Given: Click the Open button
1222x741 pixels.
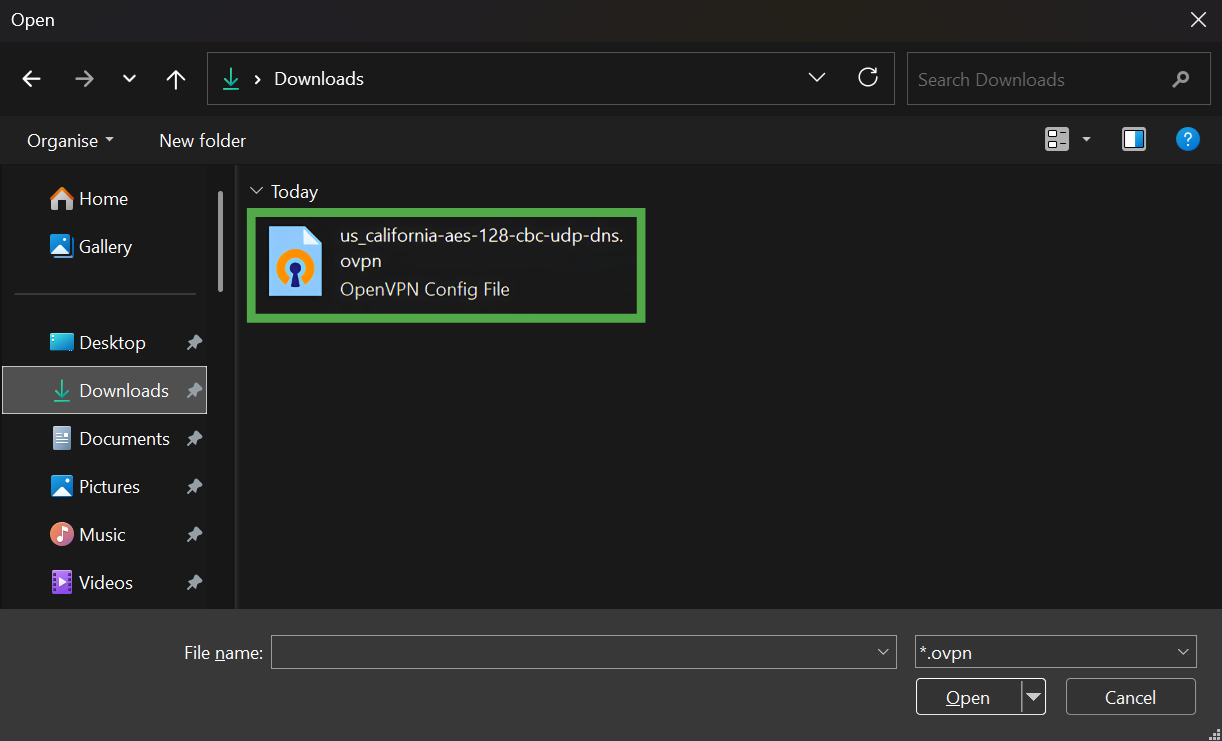Looking at the screenshot, I should click(x=968, y=697).
